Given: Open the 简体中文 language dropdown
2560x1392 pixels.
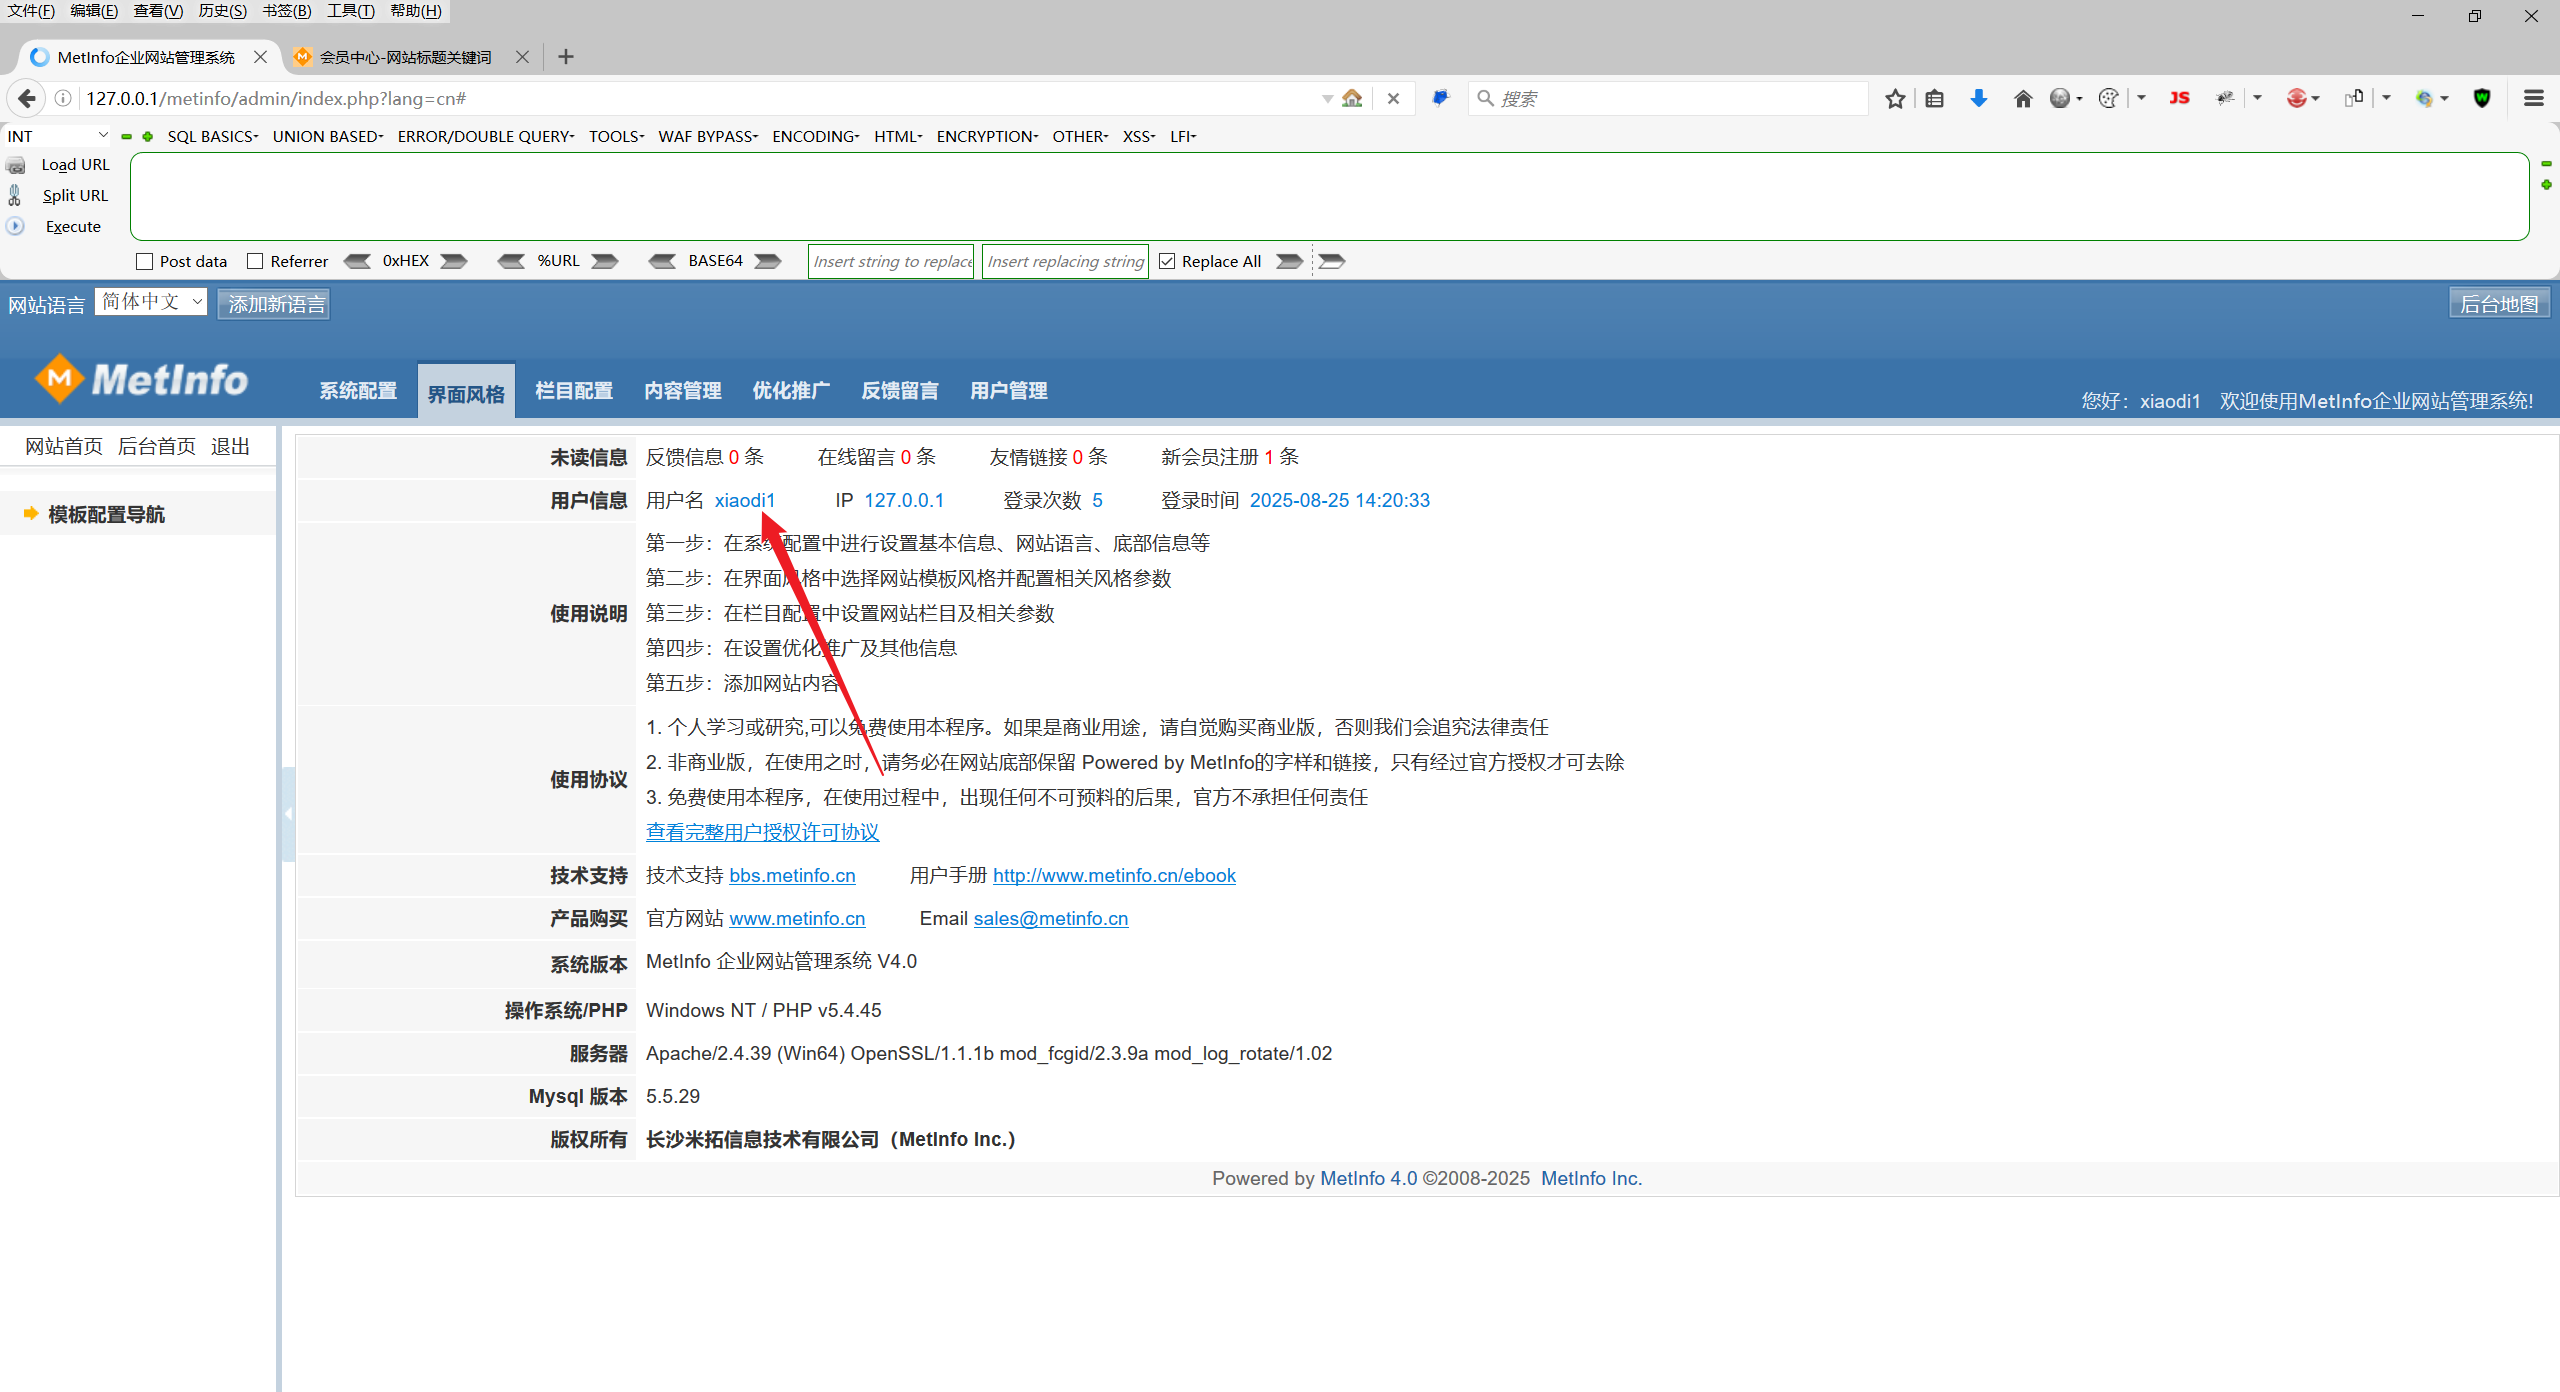Looking at the screenshot, I should point(151,302).
